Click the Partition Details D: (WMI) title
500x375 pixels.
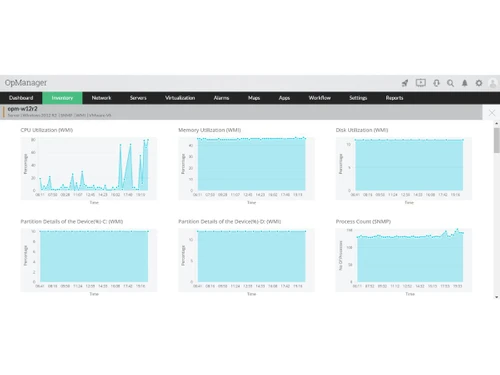pos(229,222)
